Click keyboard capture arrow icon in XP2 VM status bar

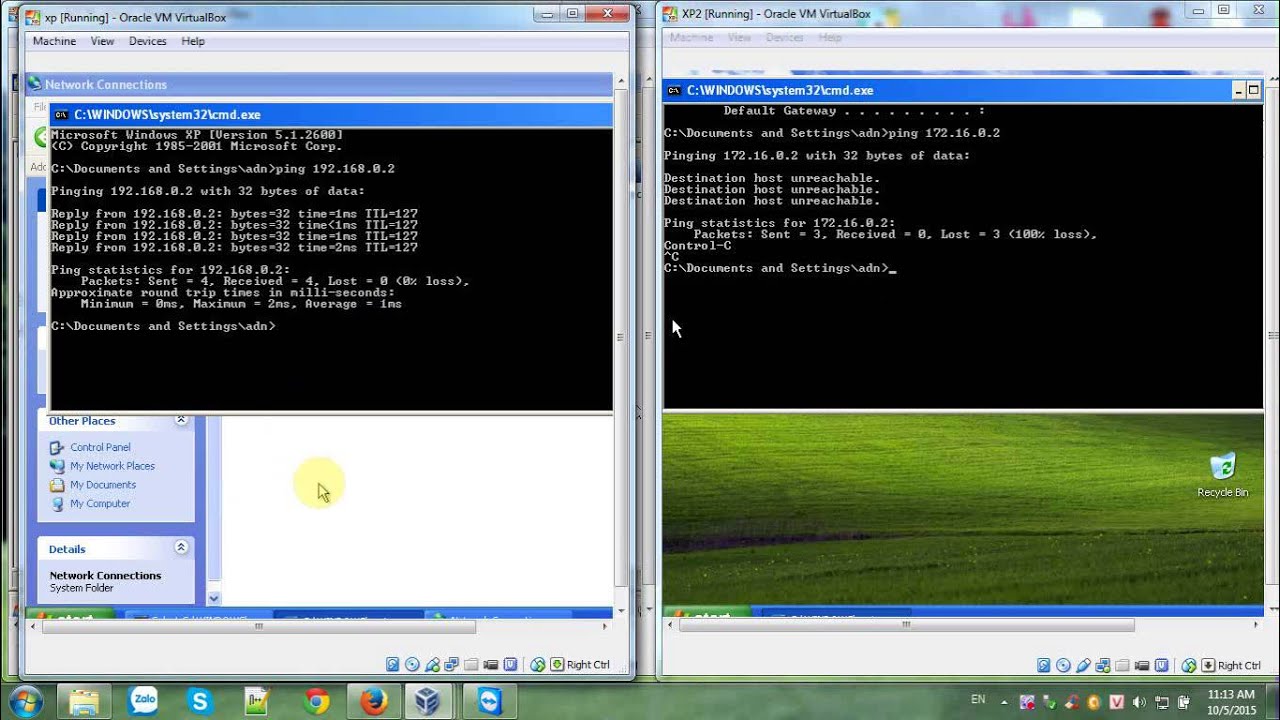(x=1208, y=665)
